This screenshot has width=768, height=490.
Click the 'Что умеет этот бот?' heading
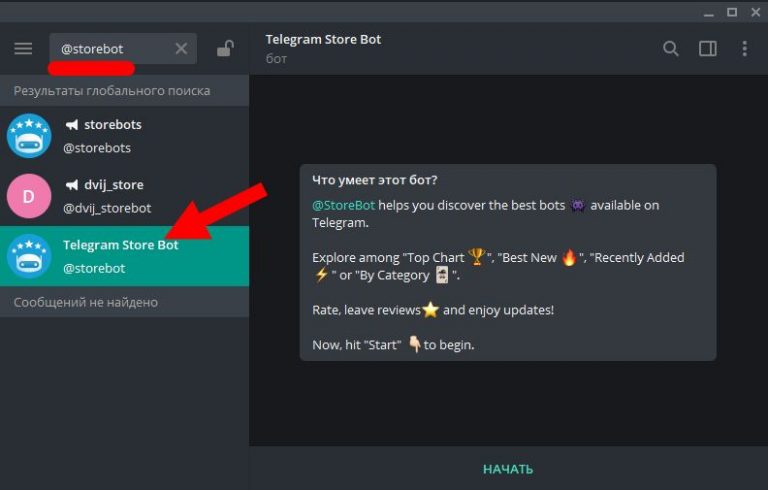(375, 180)
